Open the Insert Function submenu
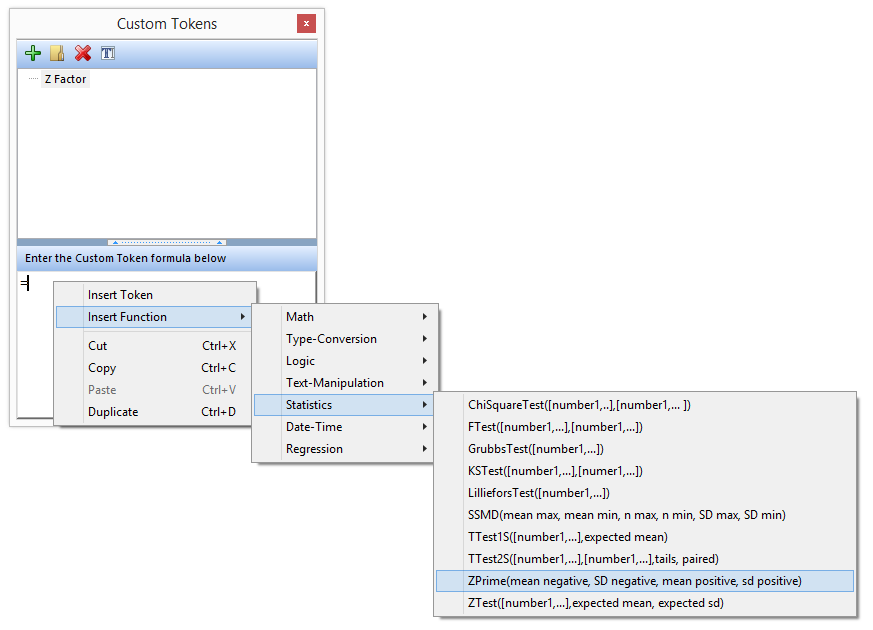Image resolution: width=873 pixels, height=630 pixels. (x=128, y=317)
